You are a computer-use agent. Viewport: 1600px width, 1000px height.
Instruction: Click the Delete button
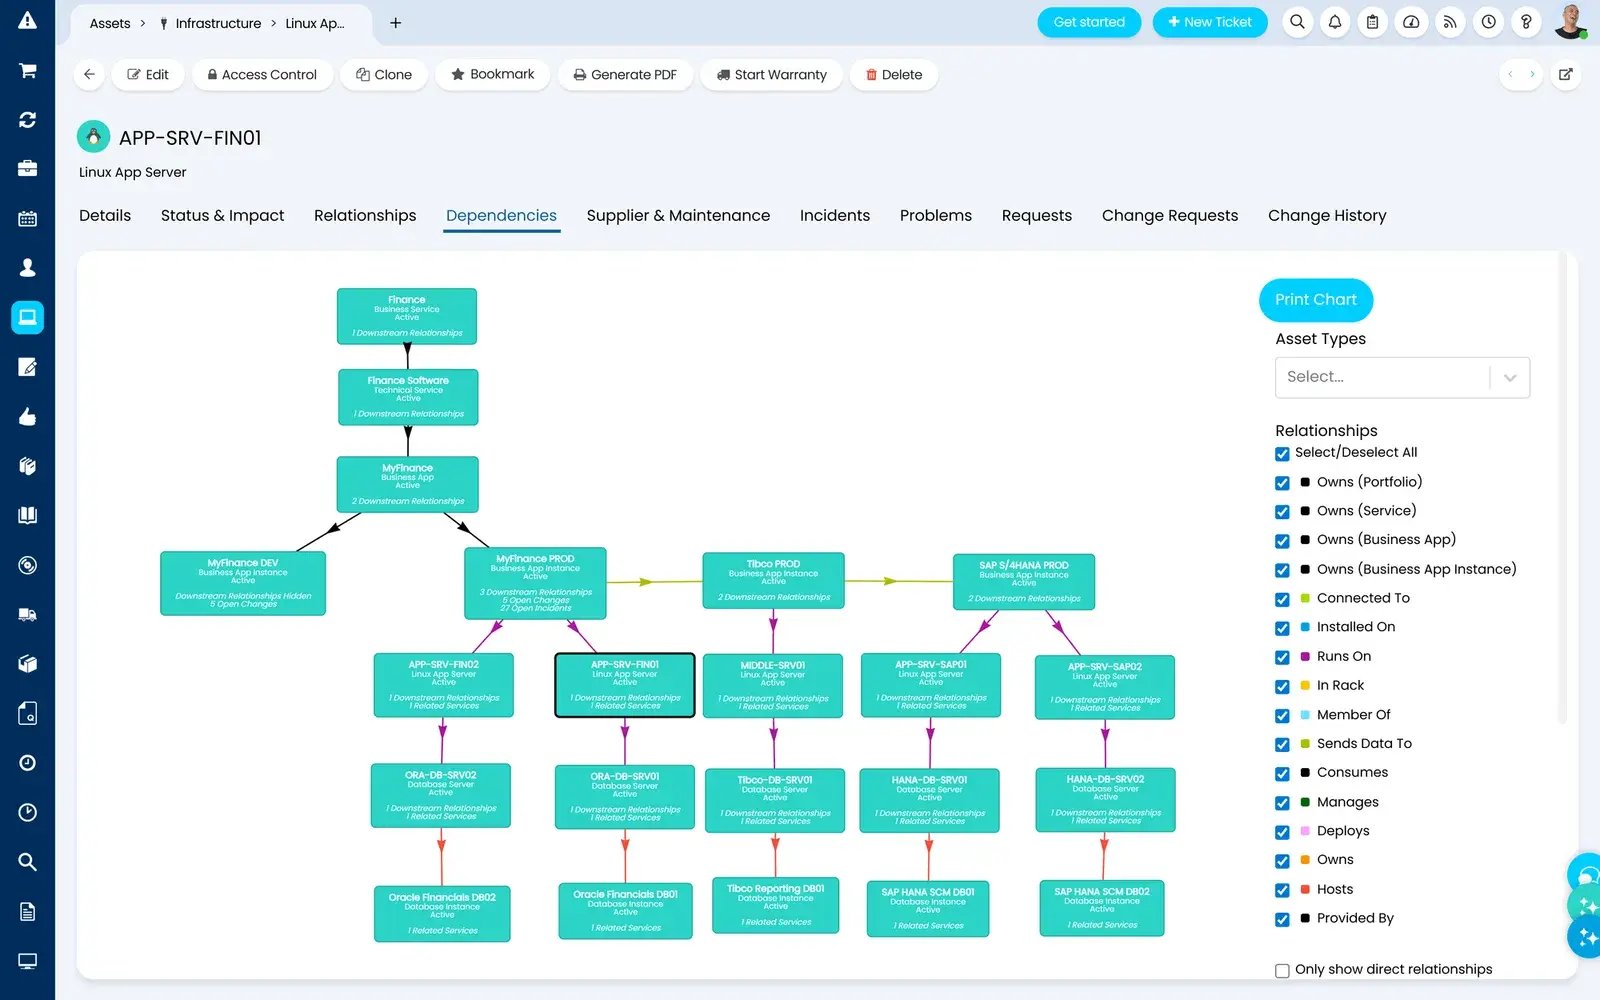coord(894,74)
